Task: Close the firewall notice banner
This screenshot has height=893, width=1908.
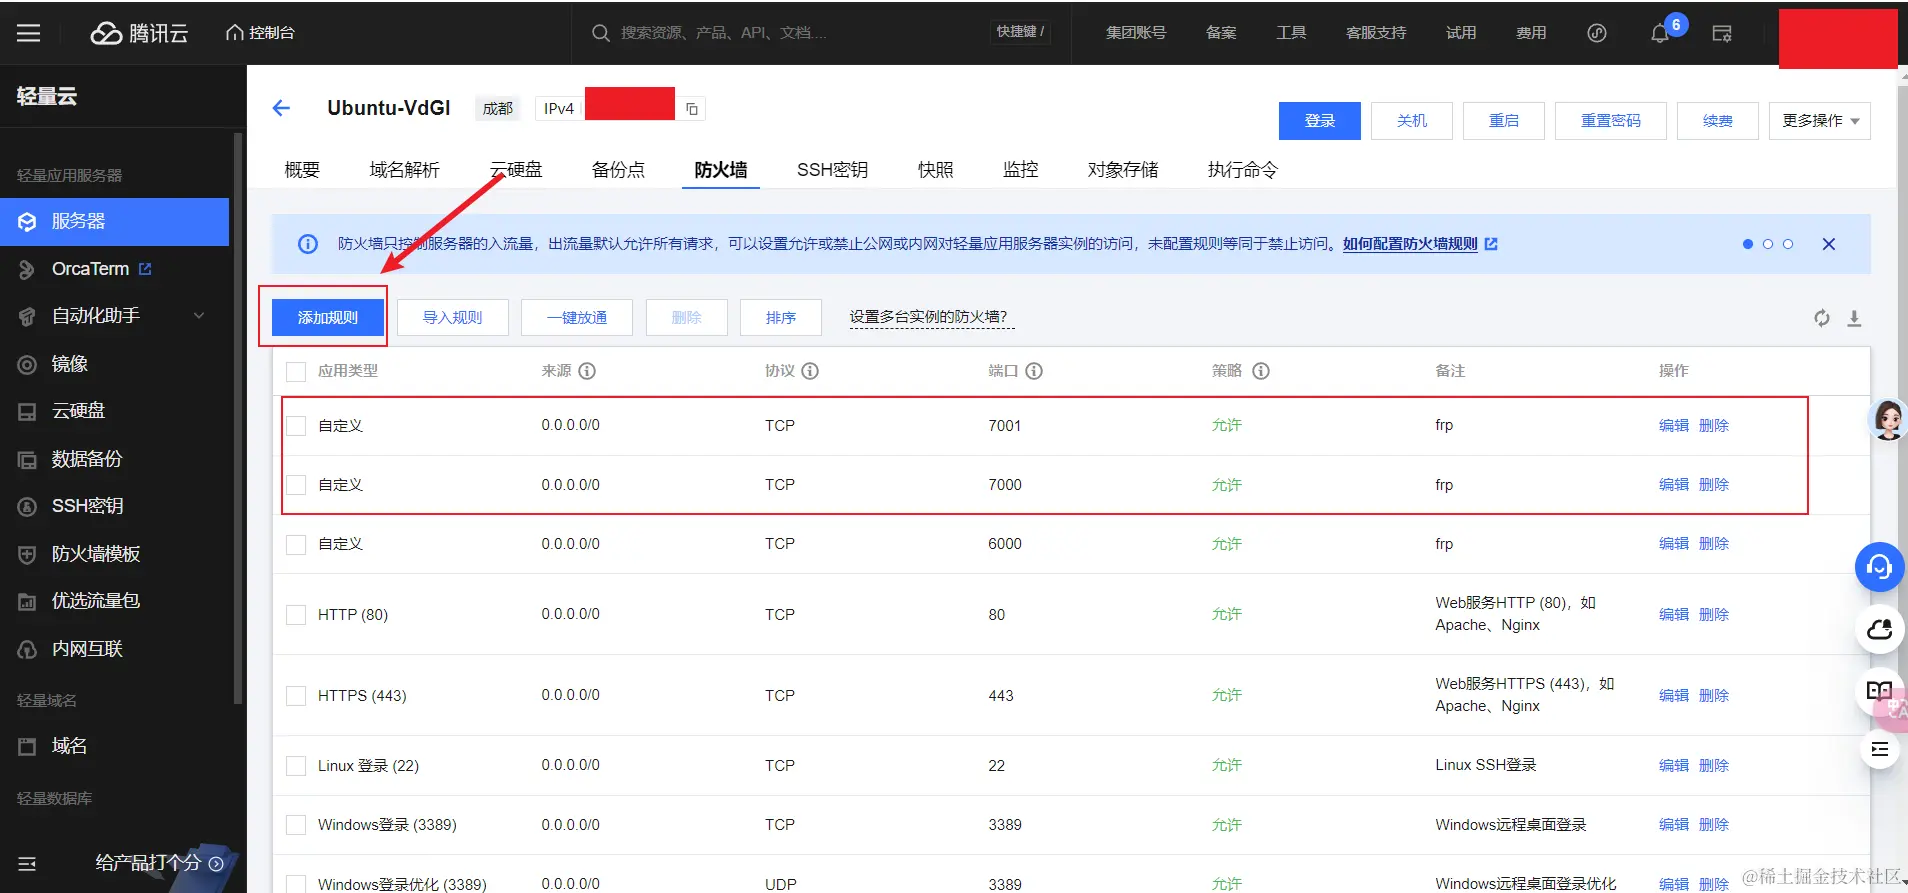Action: coord(1829,244)
